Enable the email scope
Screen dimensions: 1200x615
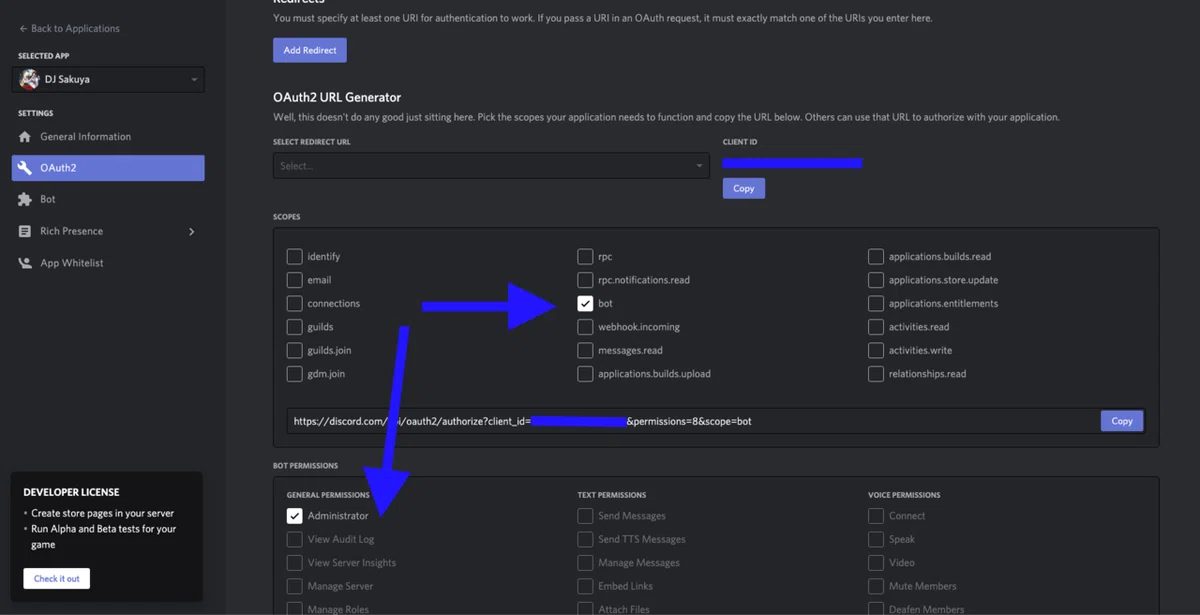point(294,280)
